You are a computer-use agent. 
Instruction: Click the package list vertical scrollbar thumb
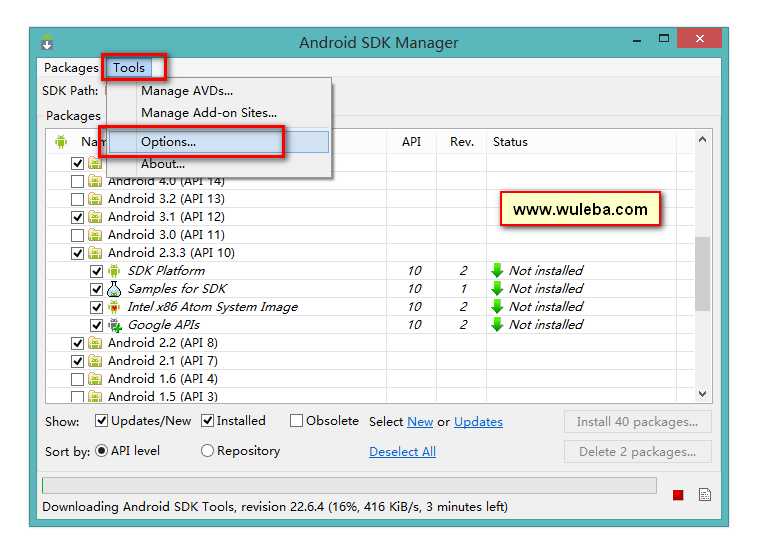point(702,274)
